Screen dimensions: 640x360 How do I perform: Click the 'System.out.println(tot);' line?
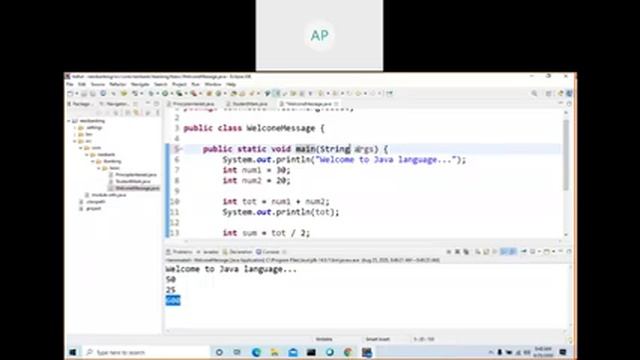[281, 212]
